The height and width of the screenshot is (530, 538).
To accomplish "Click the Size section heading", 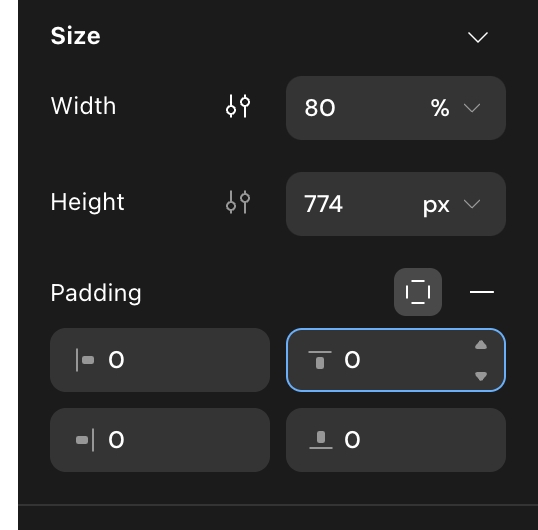I will [75, 36].
